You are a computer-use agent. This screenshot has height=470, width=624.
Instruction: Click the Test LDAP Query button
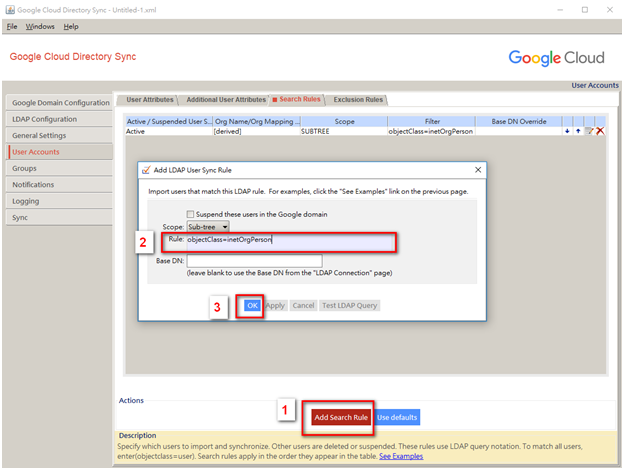[x=350, y=305]
